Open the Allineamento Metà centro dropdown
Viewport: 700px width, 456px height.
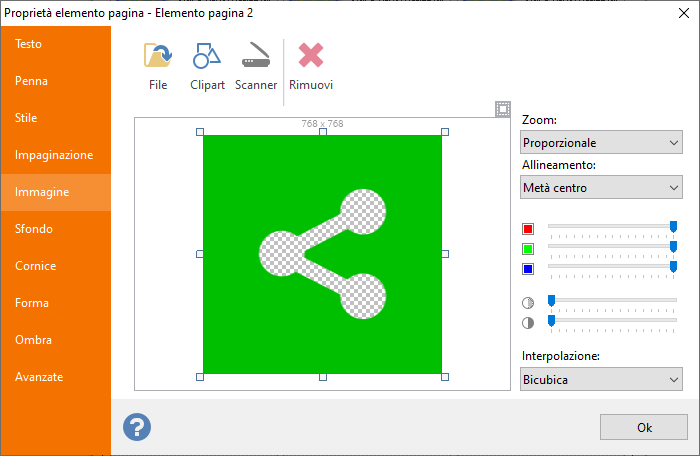(x=601, y=188)
